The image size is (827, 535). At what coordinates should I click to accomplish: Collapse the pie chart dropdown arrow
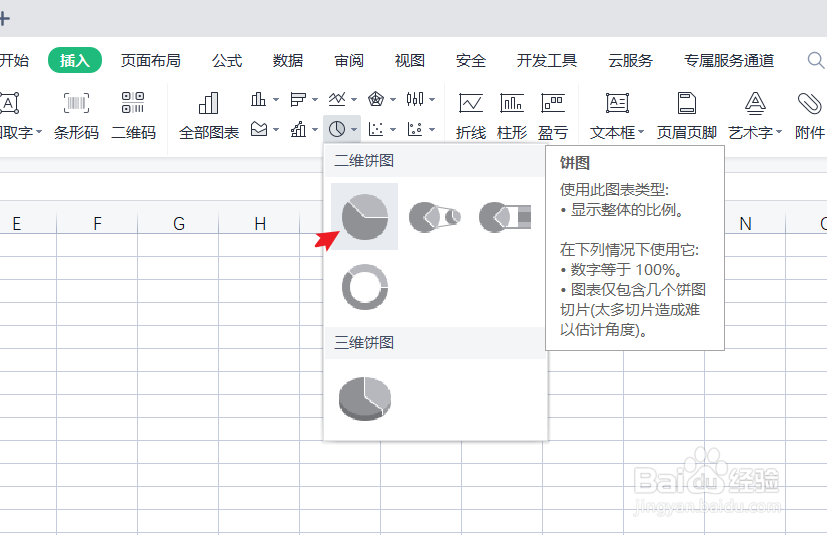354,129
